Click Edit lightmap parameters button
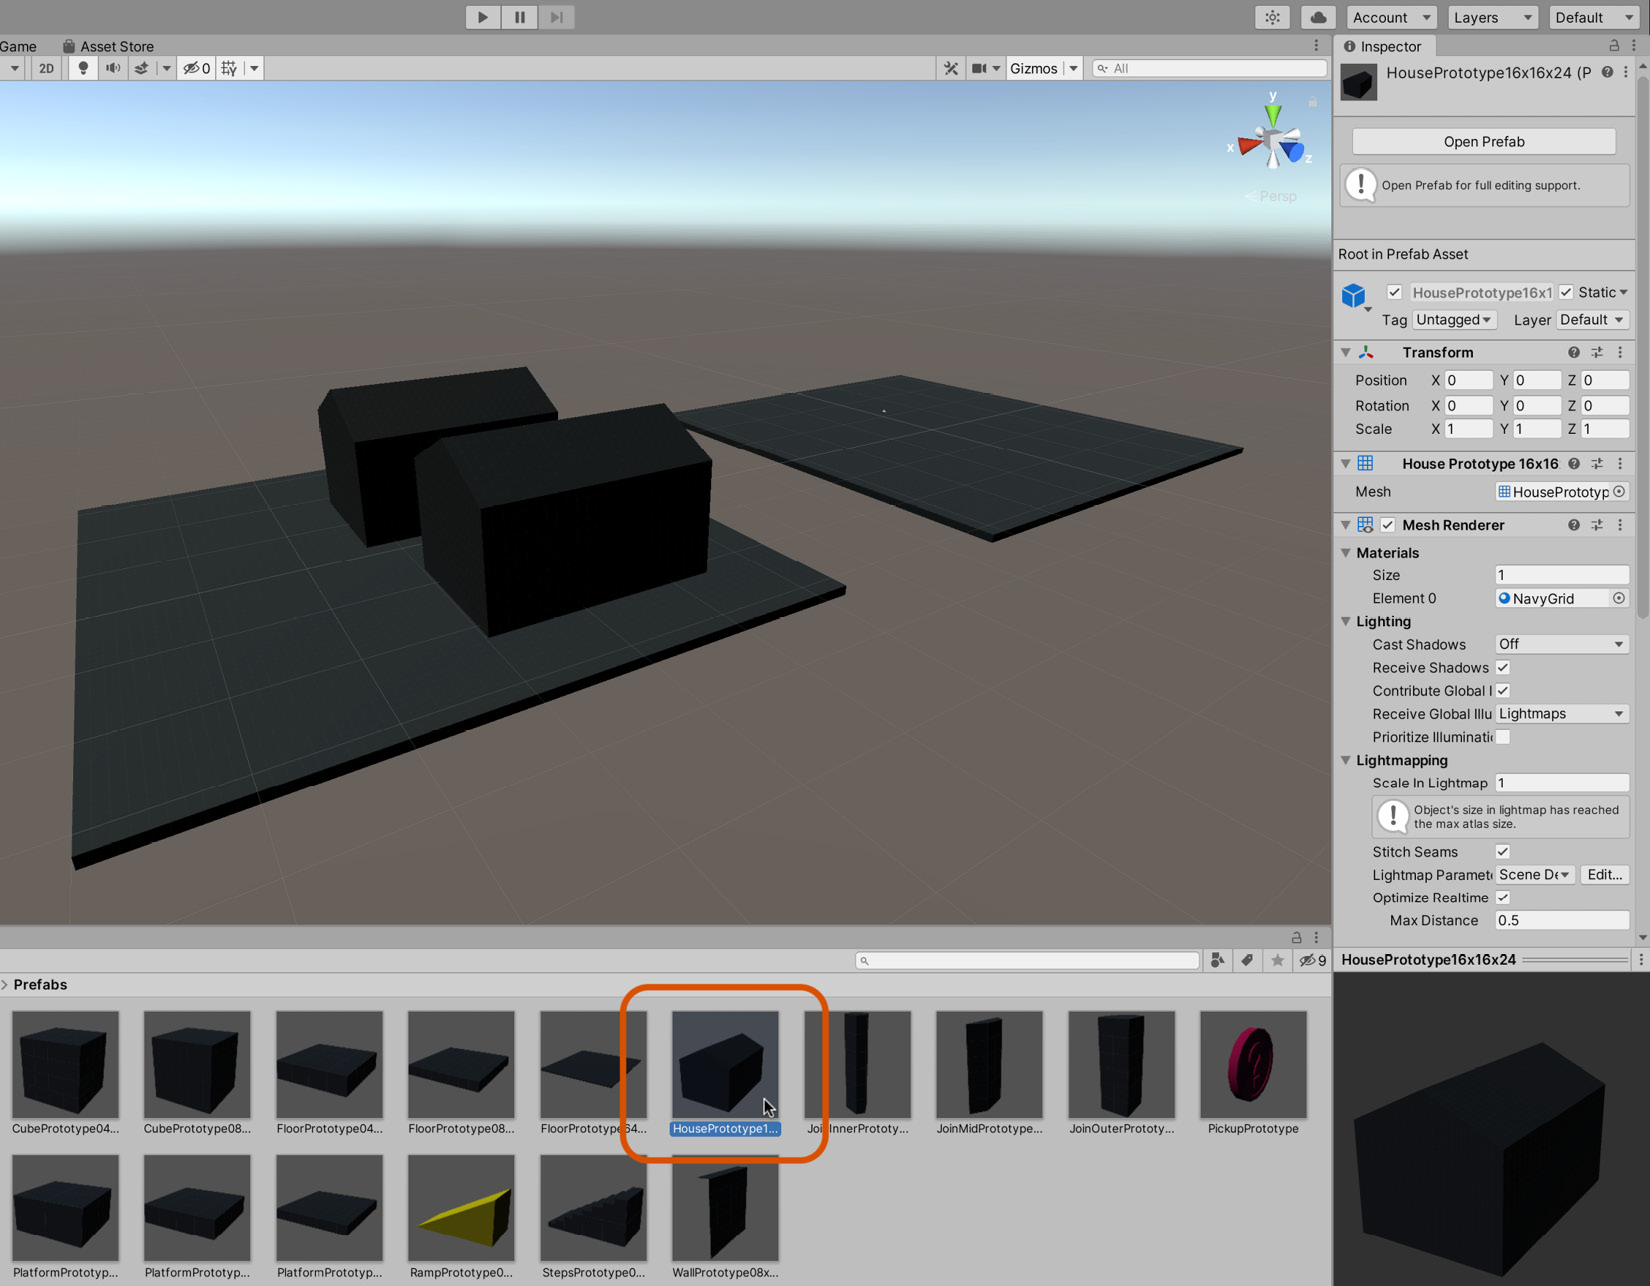 click(x=1605, y=874)
